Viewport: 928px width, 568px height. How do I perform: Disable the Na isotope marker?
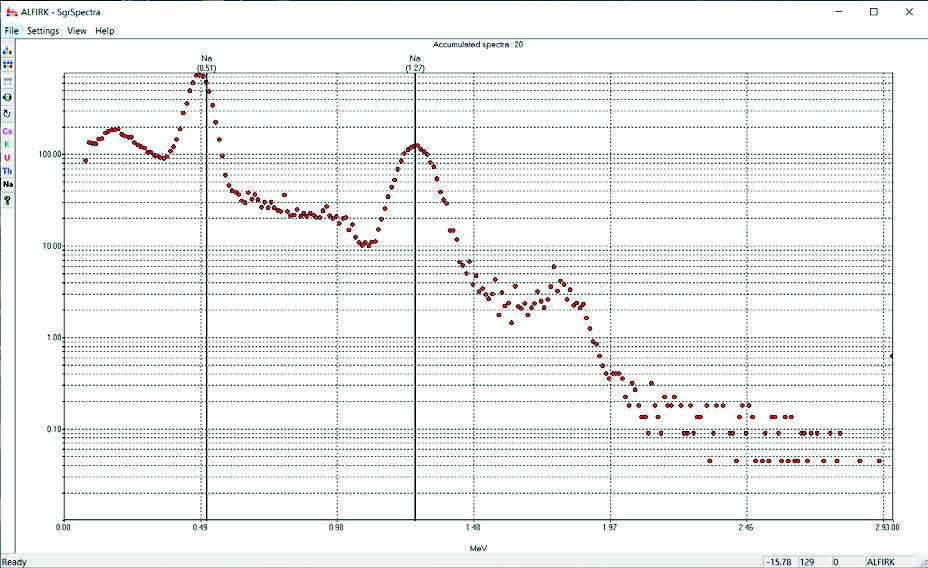click(x=8, y=185)
